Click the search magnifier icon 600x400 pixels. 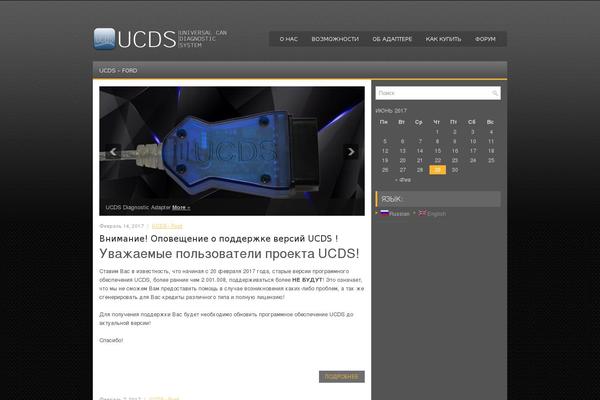(x=494, y=93)
